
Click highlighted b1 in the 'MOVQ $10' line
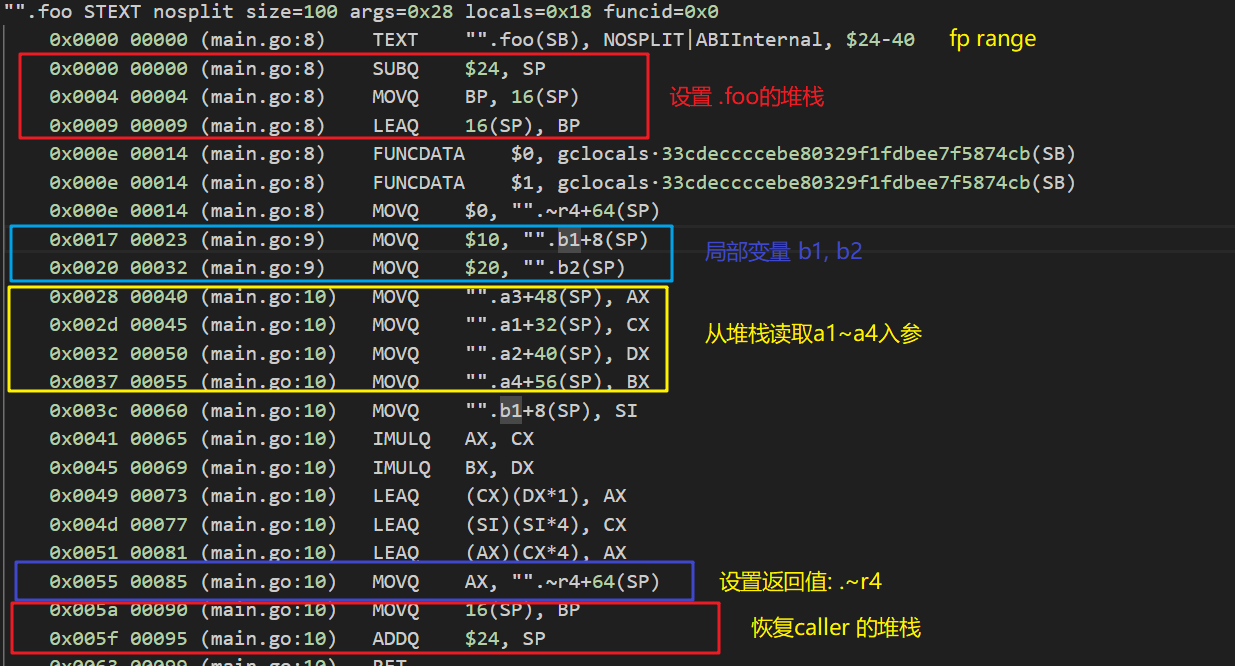[x=569, y=240]
